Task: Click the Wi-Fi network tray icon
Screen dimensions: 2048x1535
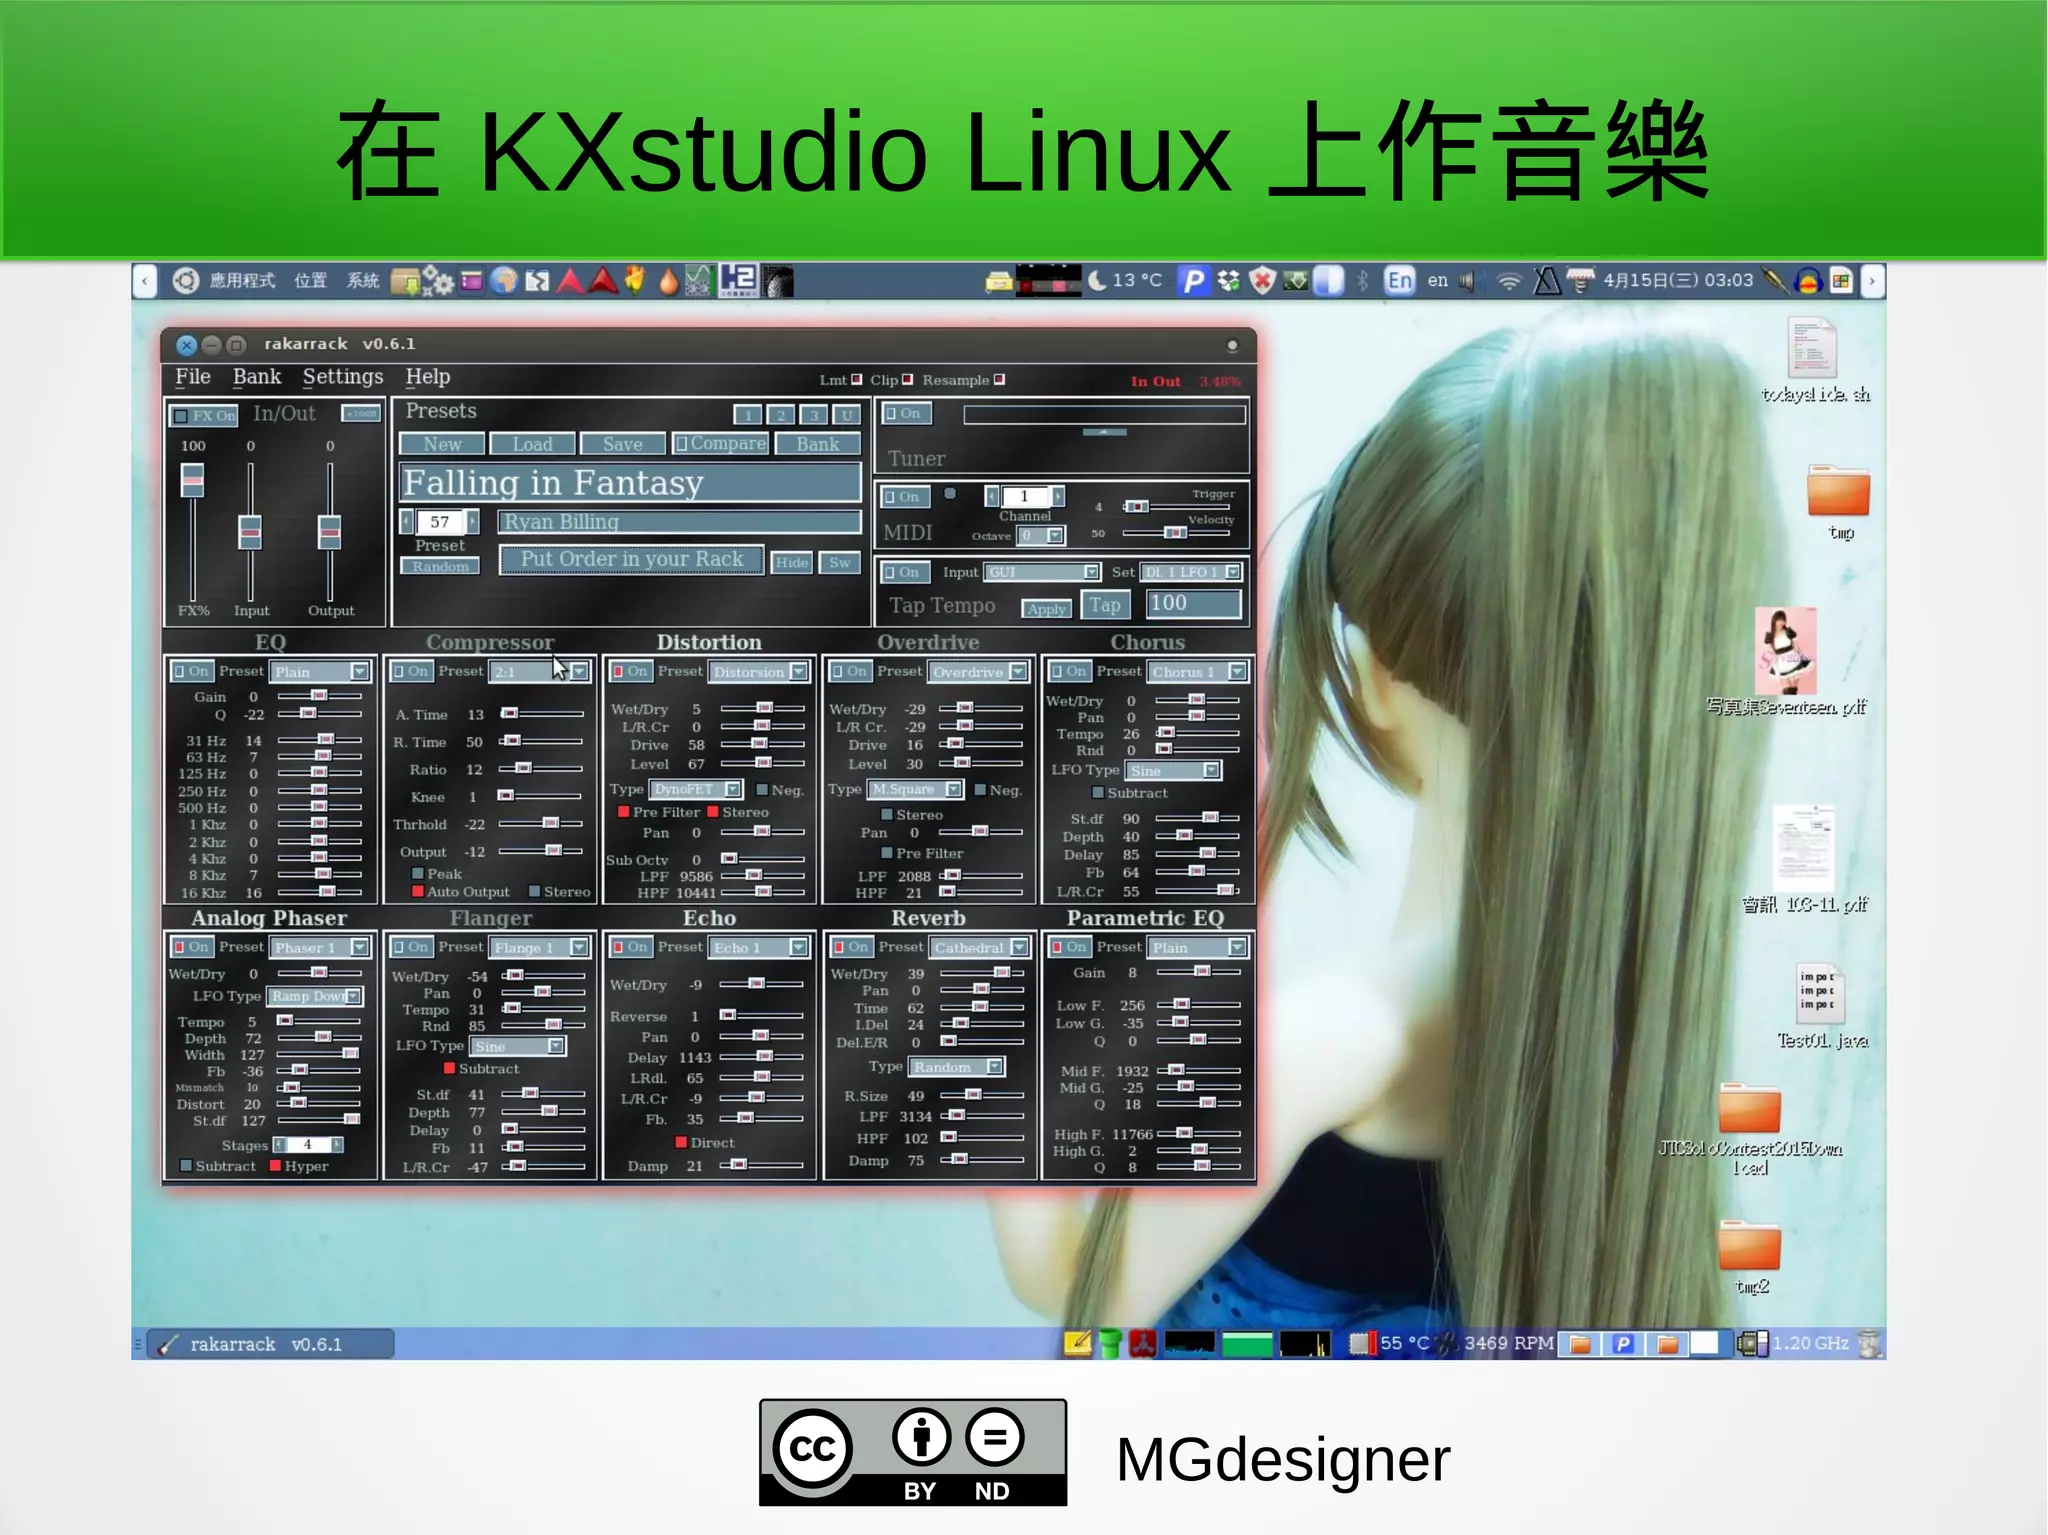Action: (1509, 281)
